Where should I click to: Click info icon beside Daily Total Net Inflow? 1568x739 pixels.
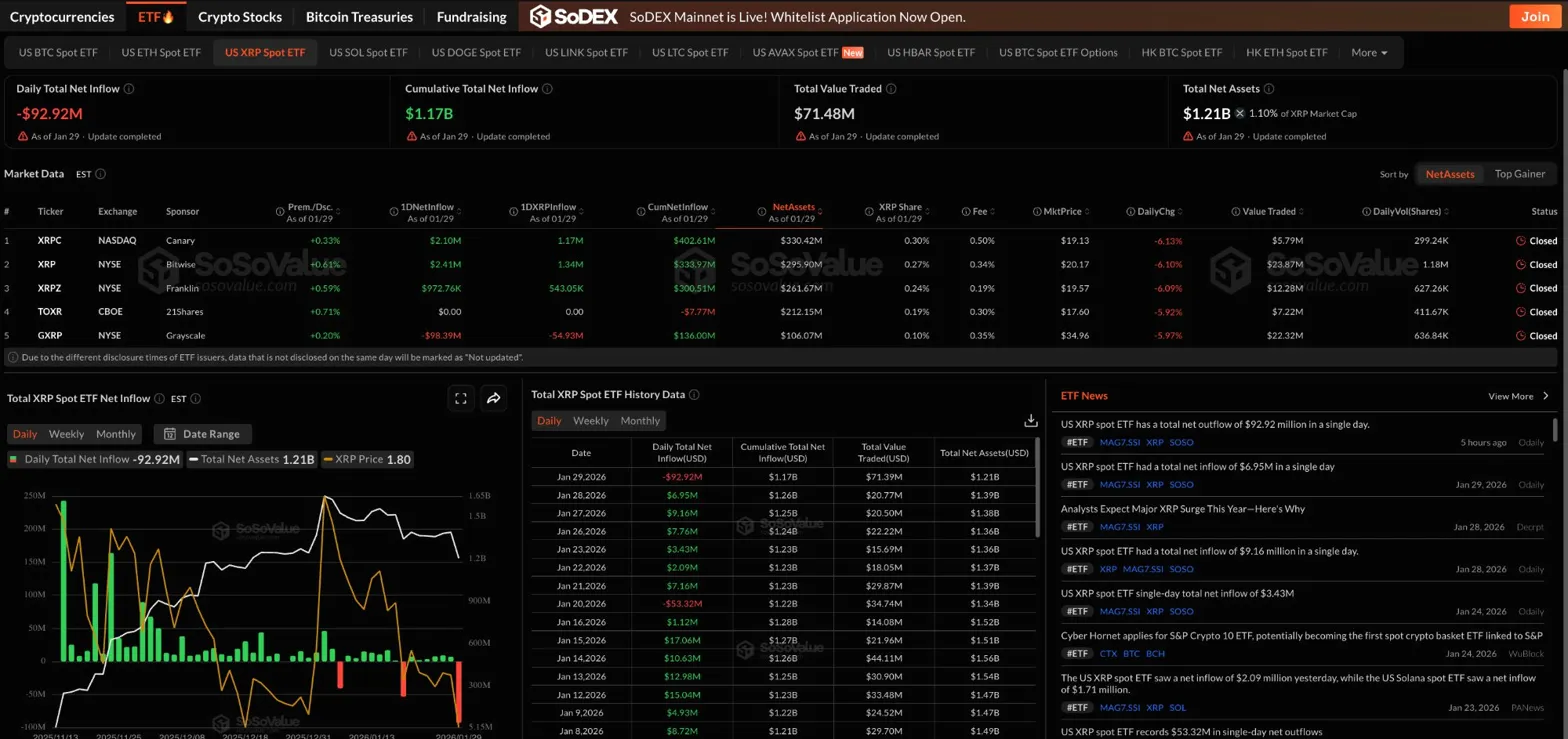129,89
